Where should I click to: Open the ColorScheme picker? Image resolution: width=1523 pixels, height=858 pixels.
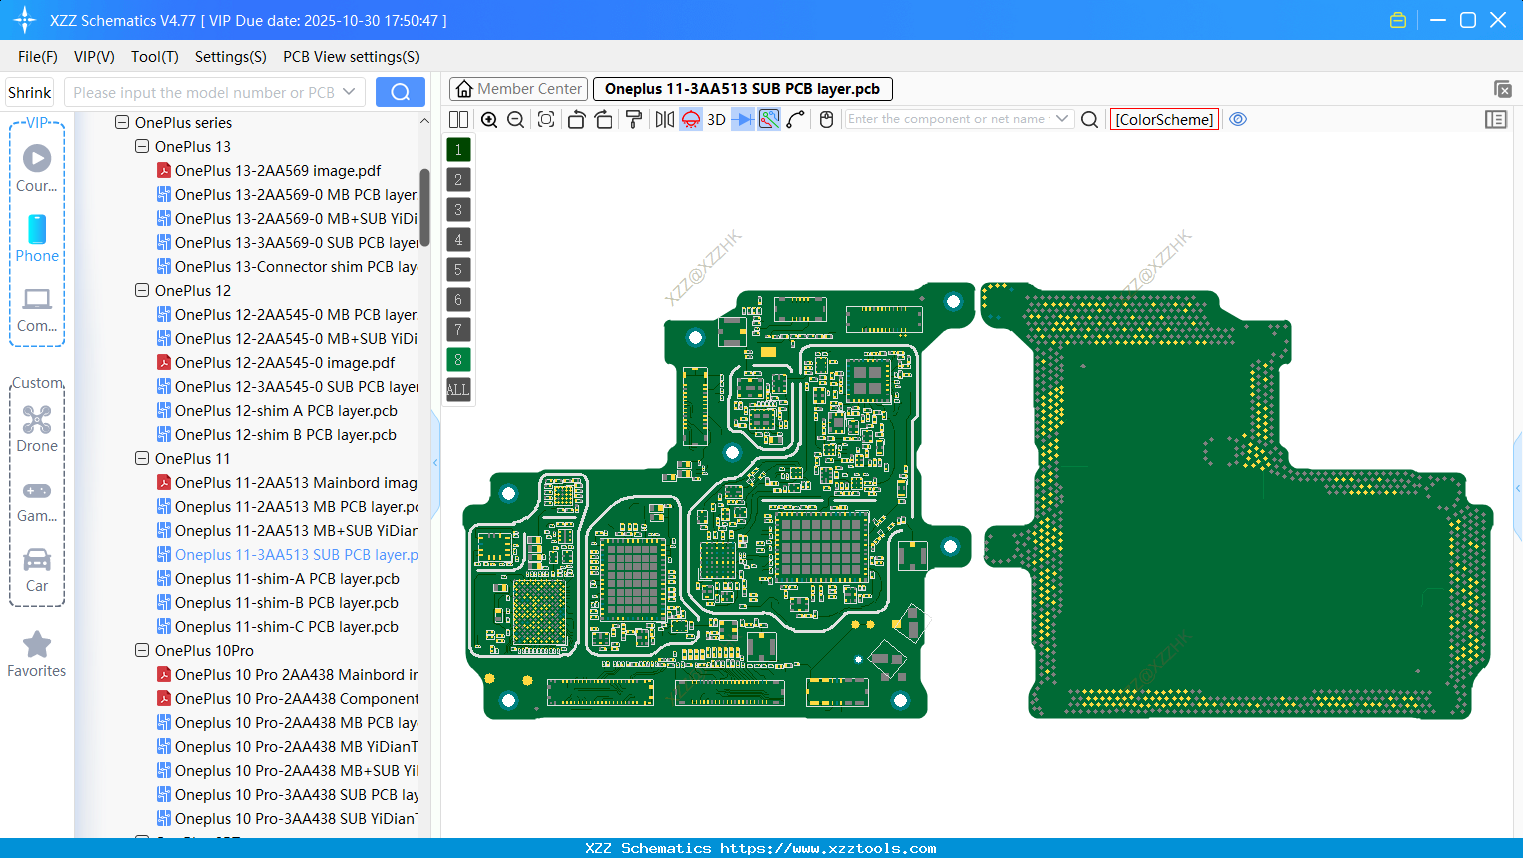click(1163, 119)
